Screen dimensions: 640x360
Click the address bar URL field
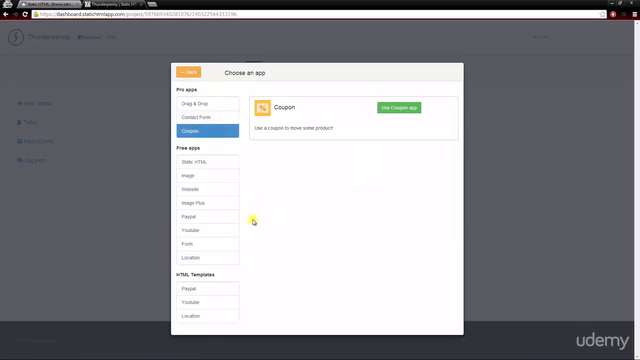(x=319, y=14)
